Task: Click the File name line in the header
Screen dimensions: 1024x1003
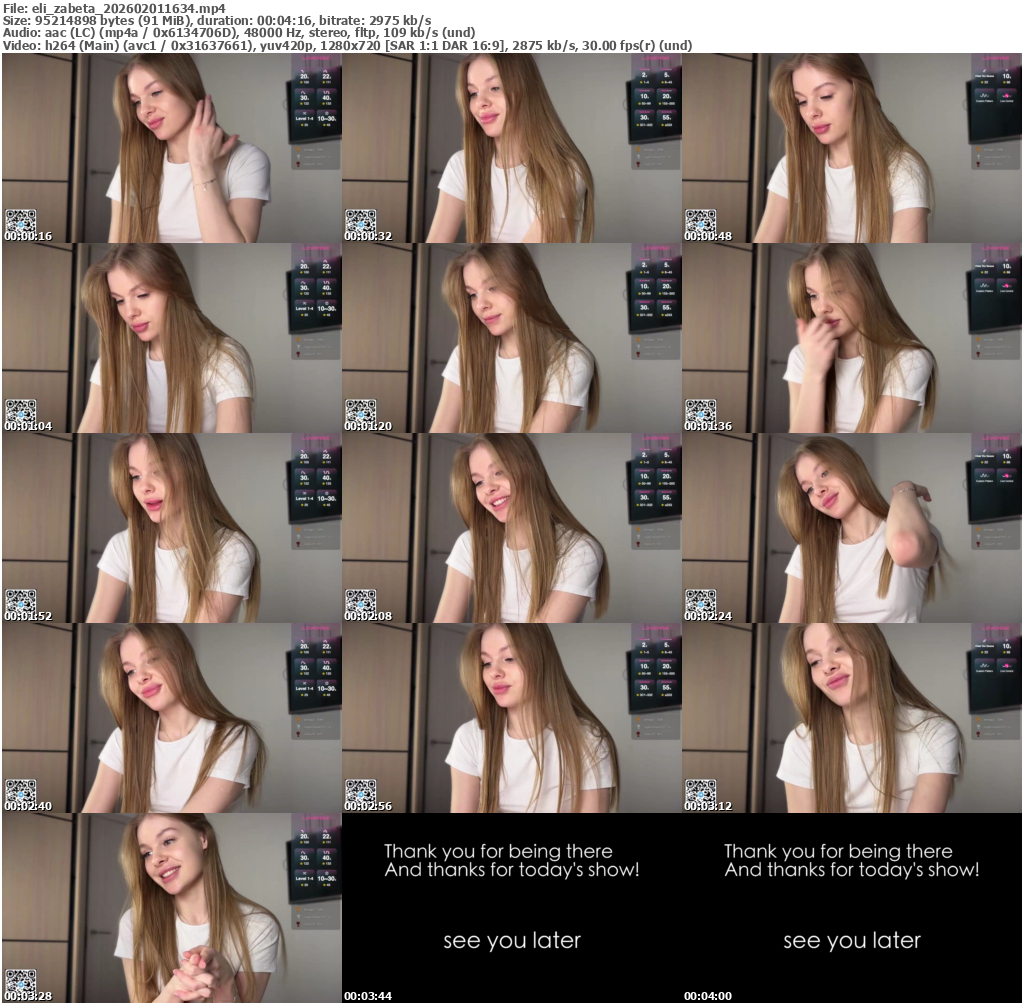Action: 114,8
